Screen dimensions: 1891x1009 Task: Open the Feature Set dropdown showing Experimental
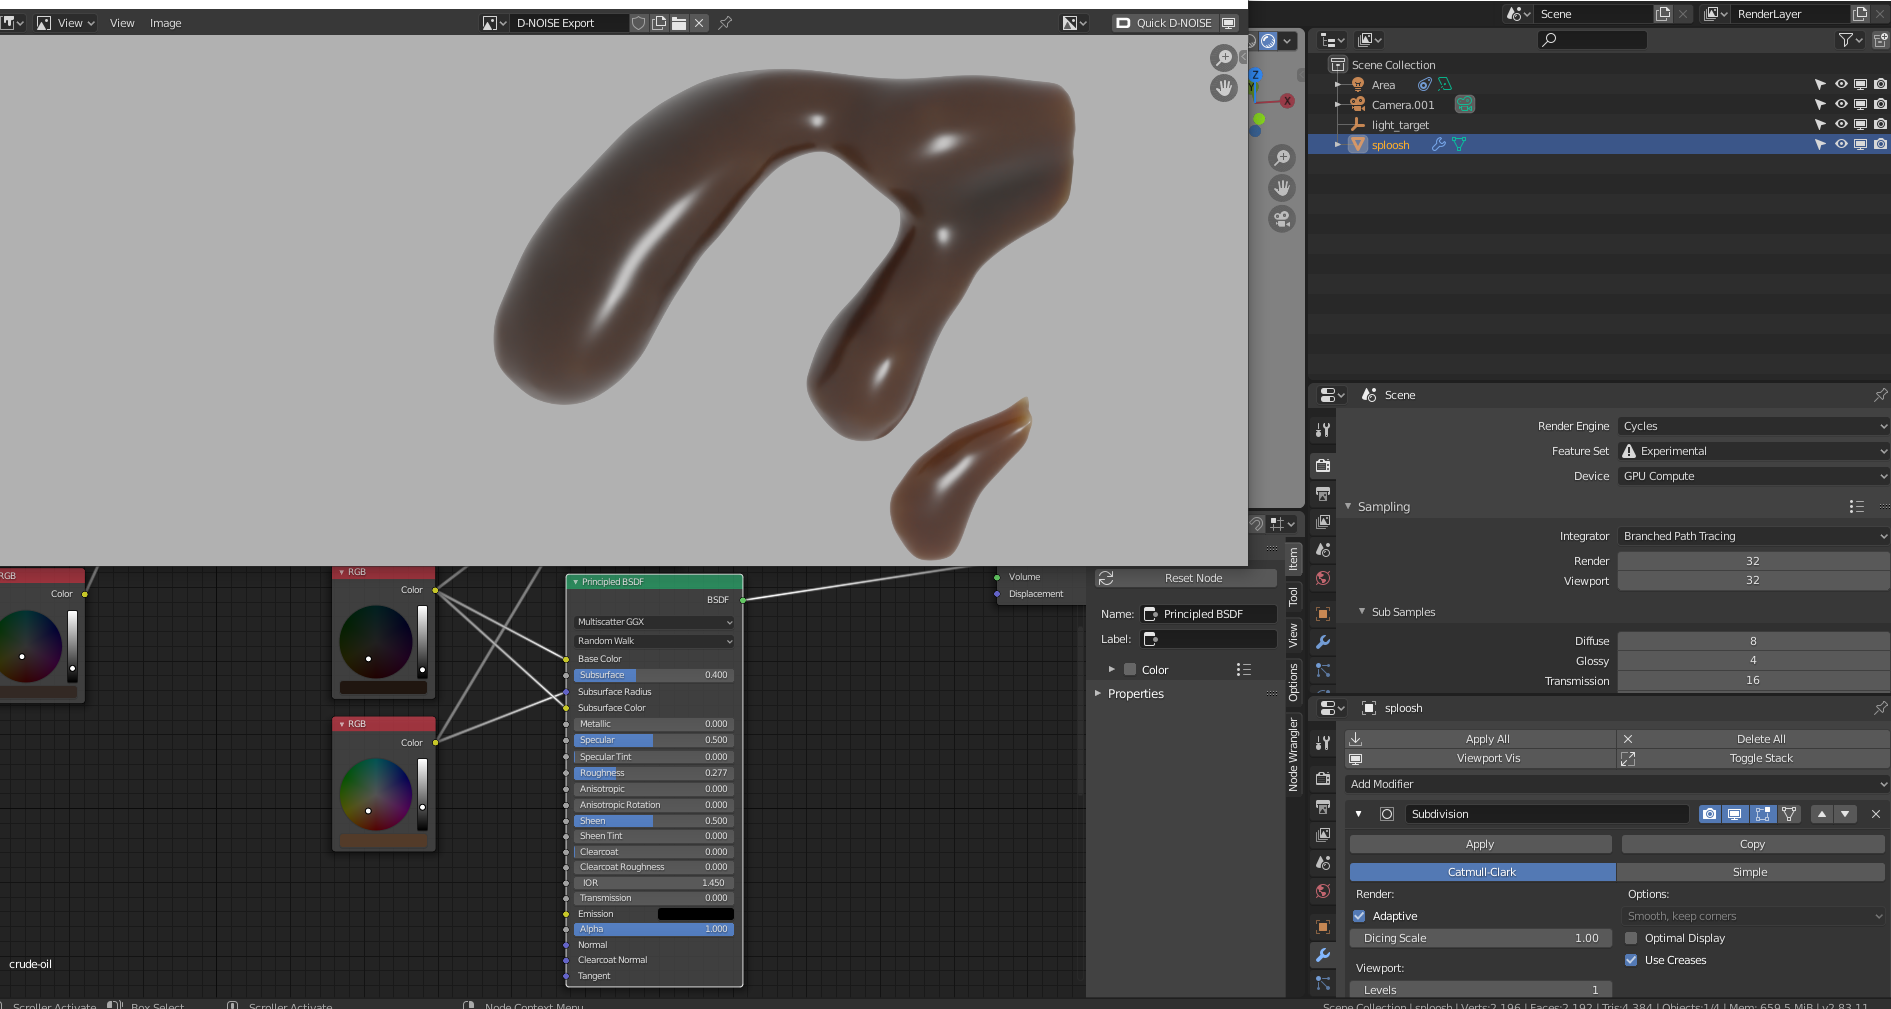pos(1753,451)
